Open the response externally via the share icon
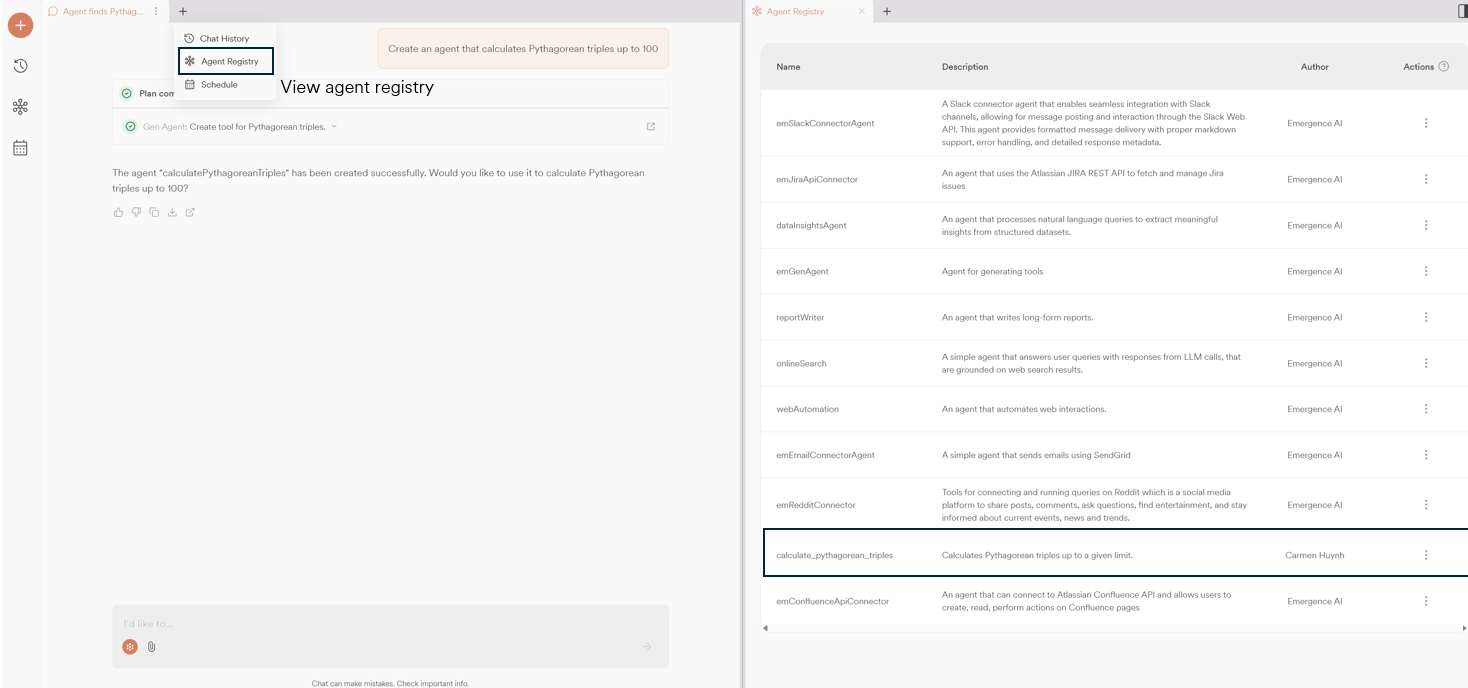The height and width of the screenshot is (688, 1468). point(190,212)
